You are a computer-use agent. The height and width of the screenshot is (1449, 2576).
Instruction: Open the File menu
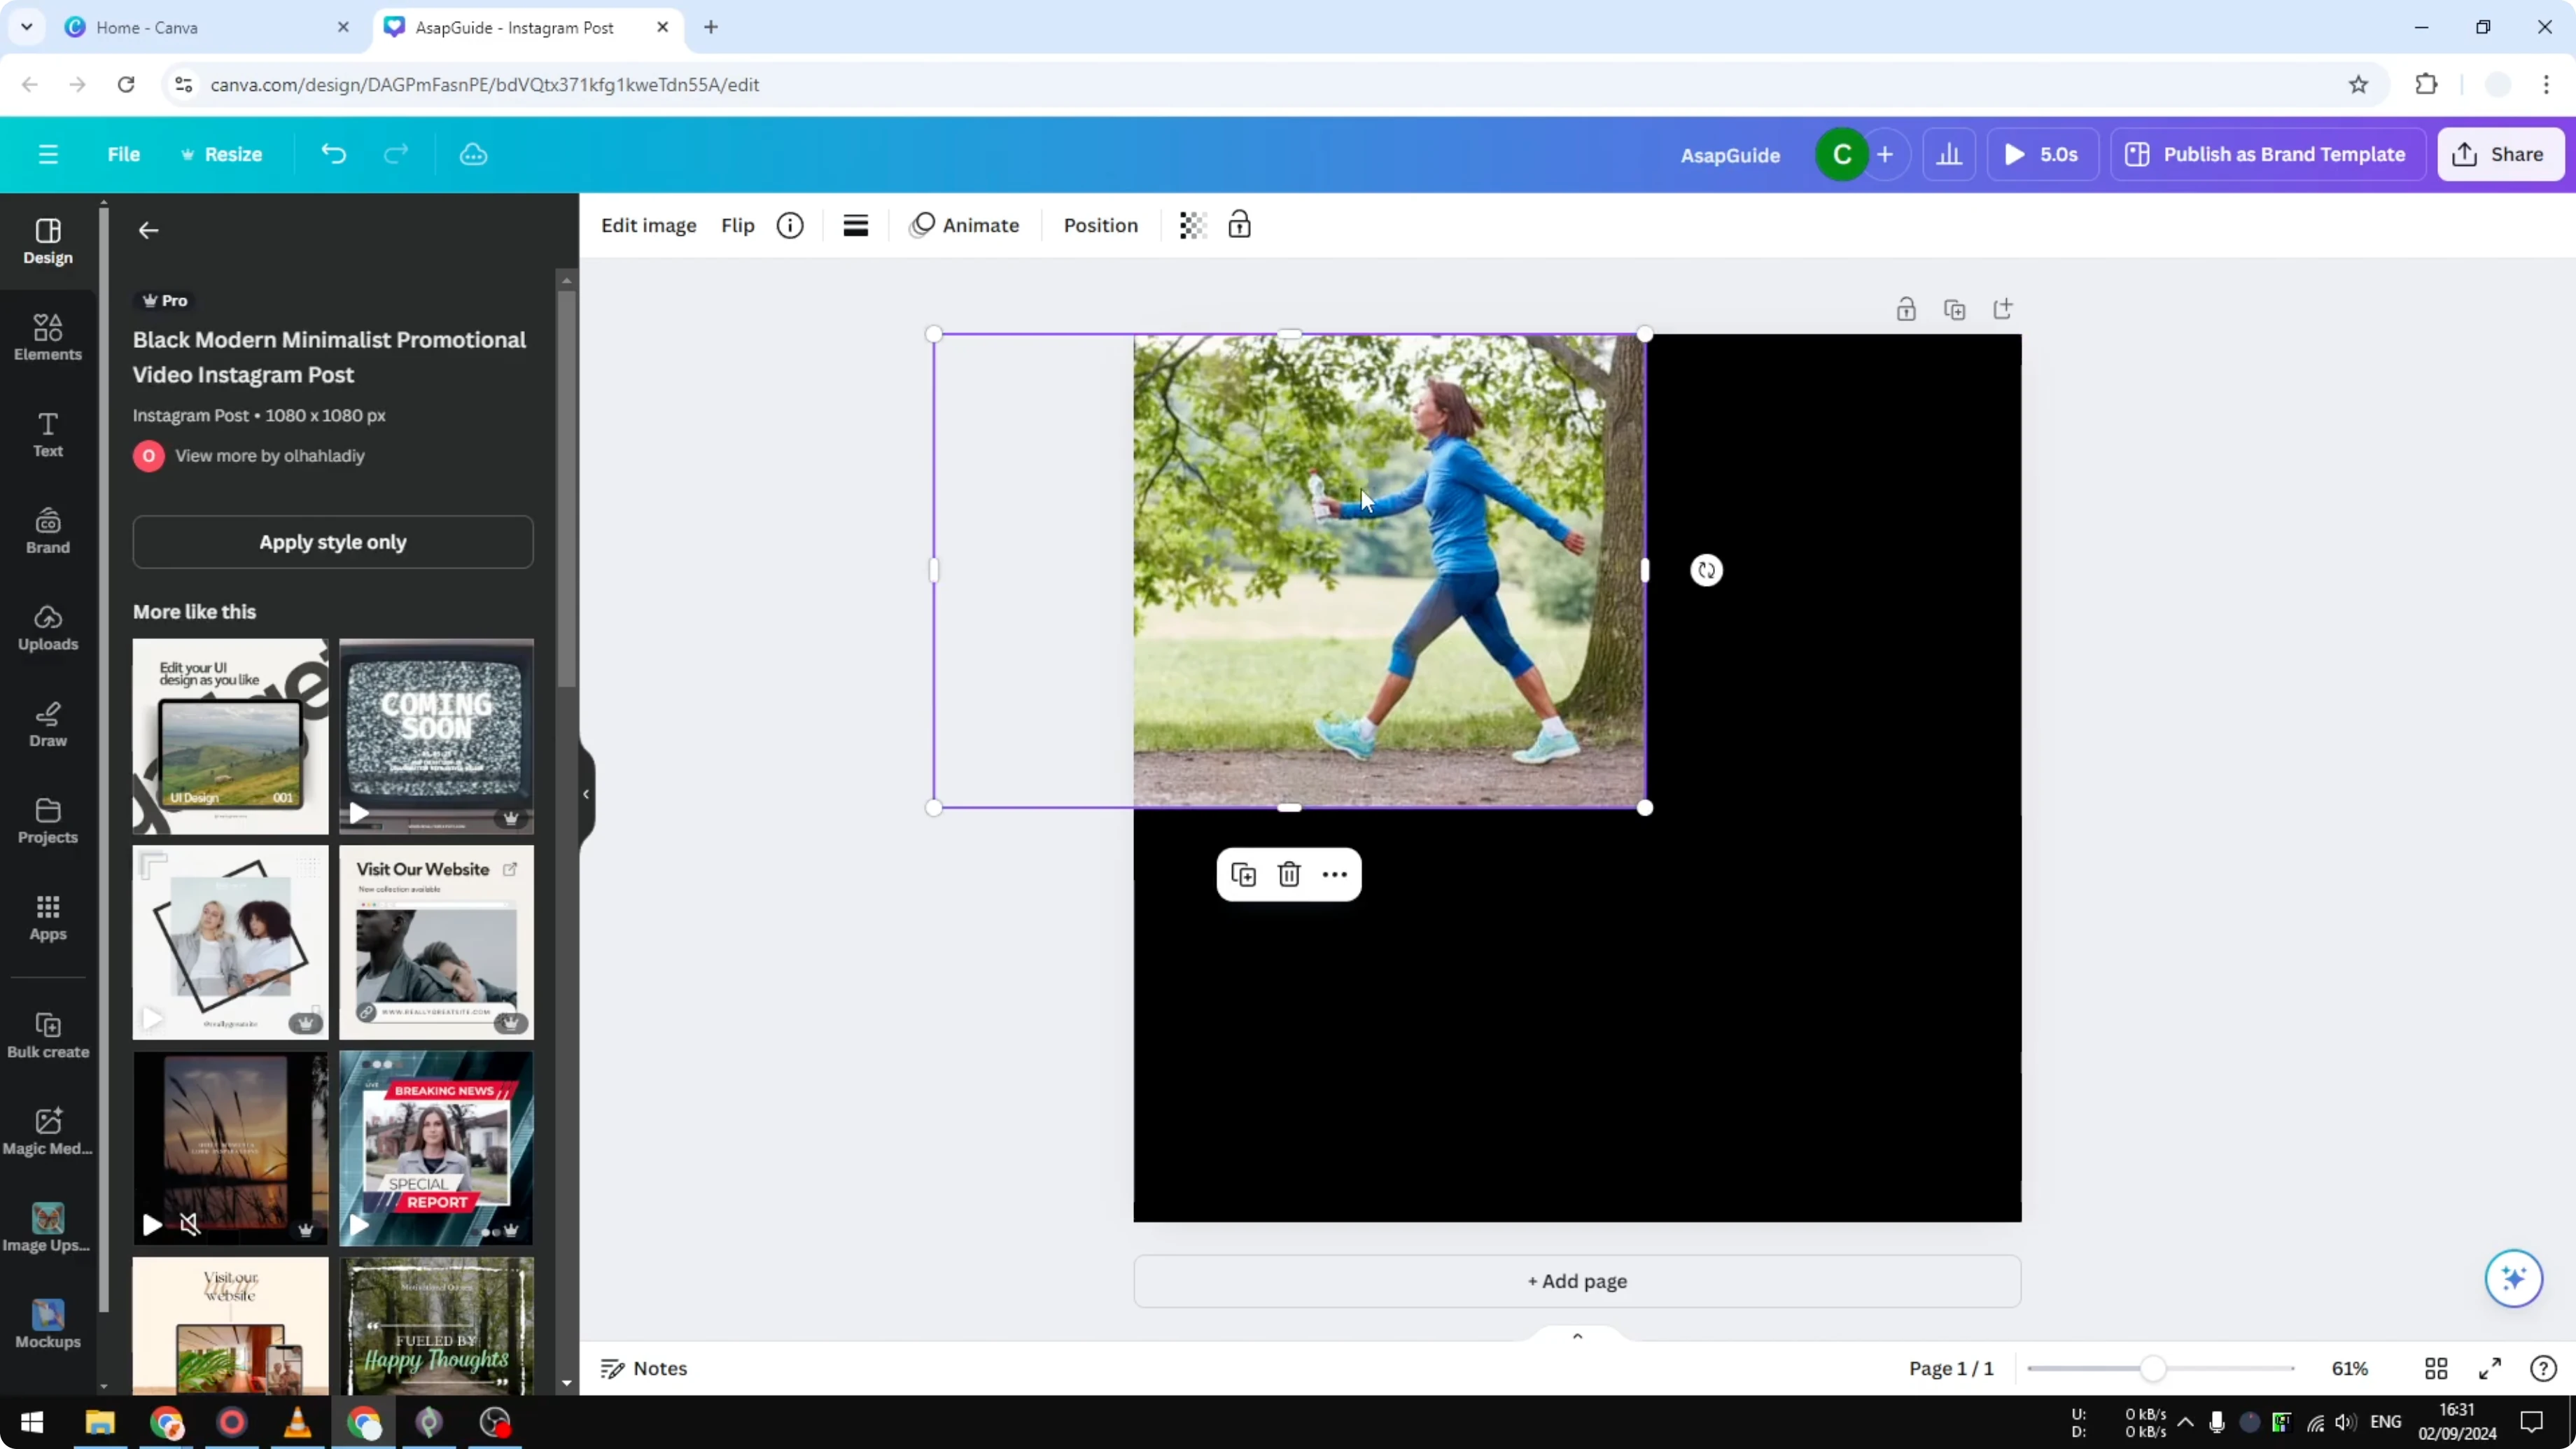click(x=124, y=155)
